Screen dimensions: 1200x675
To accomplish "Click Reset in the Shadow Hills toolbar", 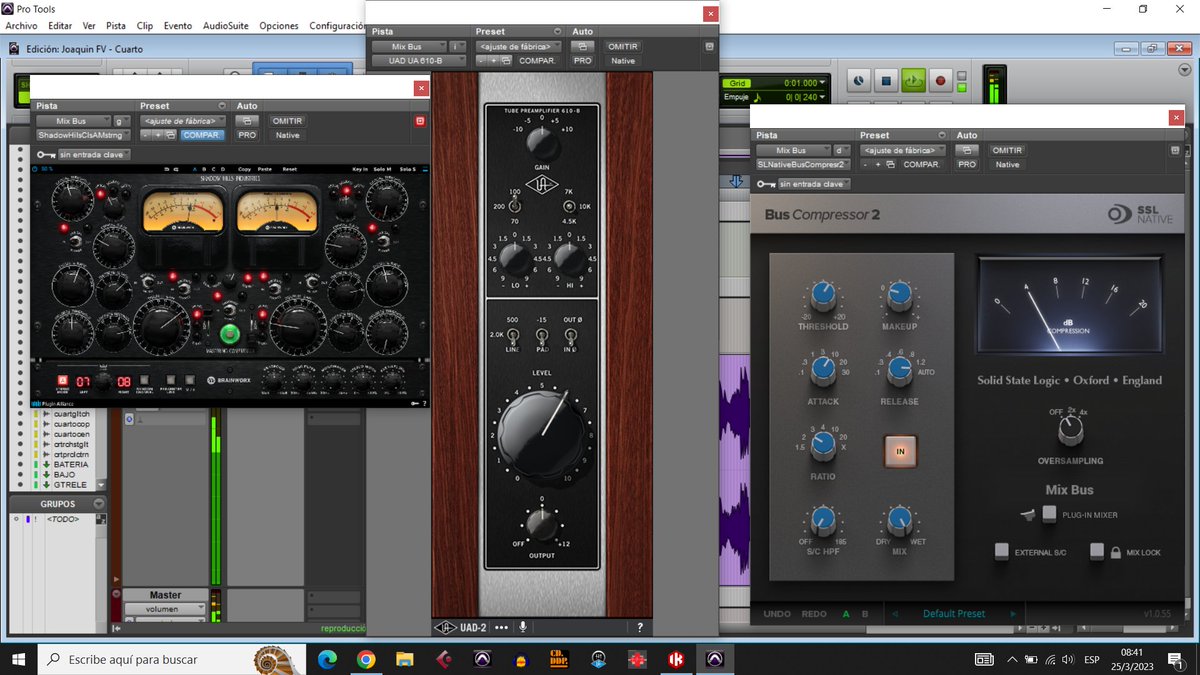I will [289, 169].
